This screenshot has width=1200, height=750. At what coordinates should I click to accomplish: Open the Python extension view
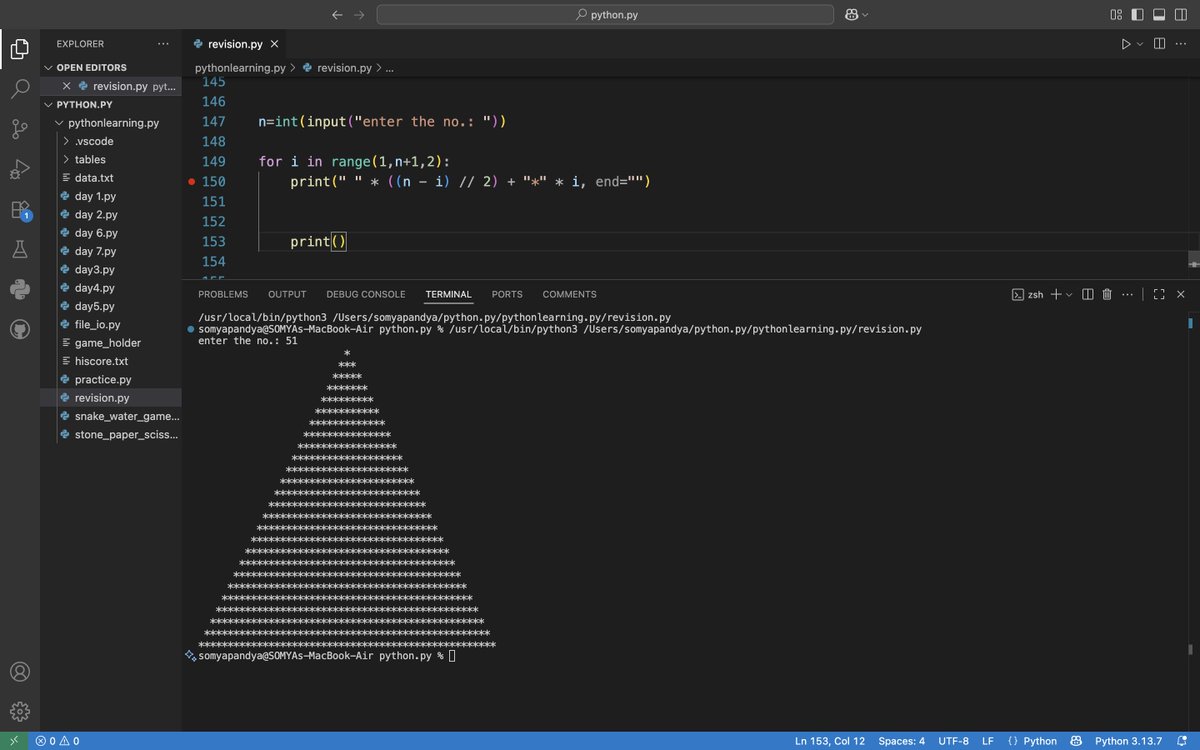click(x=20, y=289)
